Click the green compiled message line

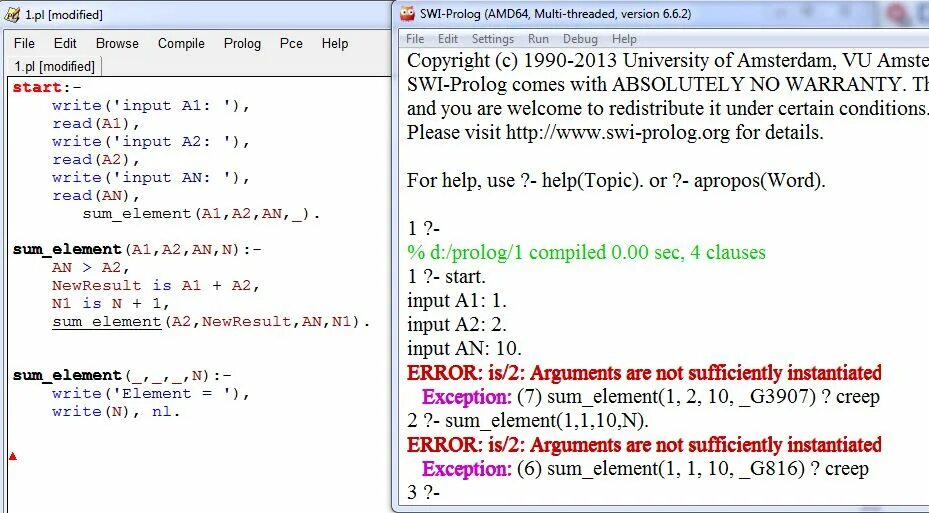click(587, 252)
